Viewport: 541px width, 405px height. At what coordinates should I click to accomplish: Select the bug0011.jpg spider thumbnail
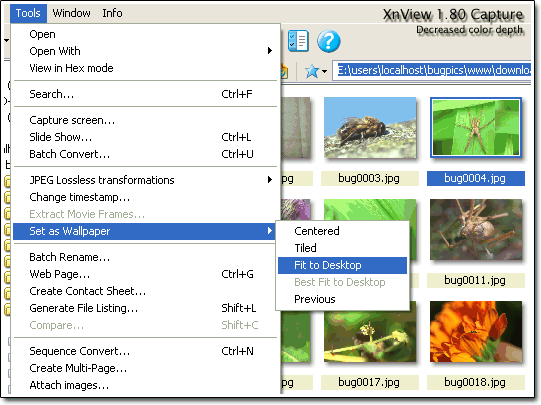point(476,229)
